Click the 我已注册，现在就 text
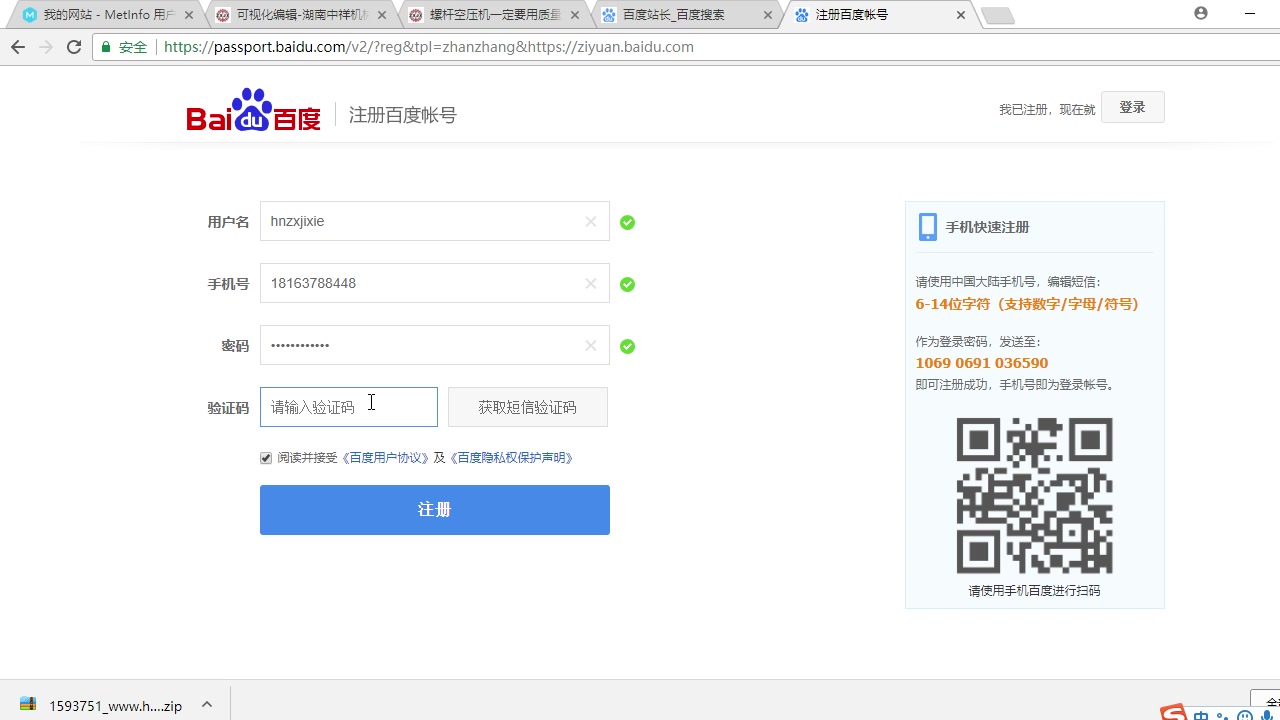Screen dimensions: 1280x720 click(x=1046, y=109)
